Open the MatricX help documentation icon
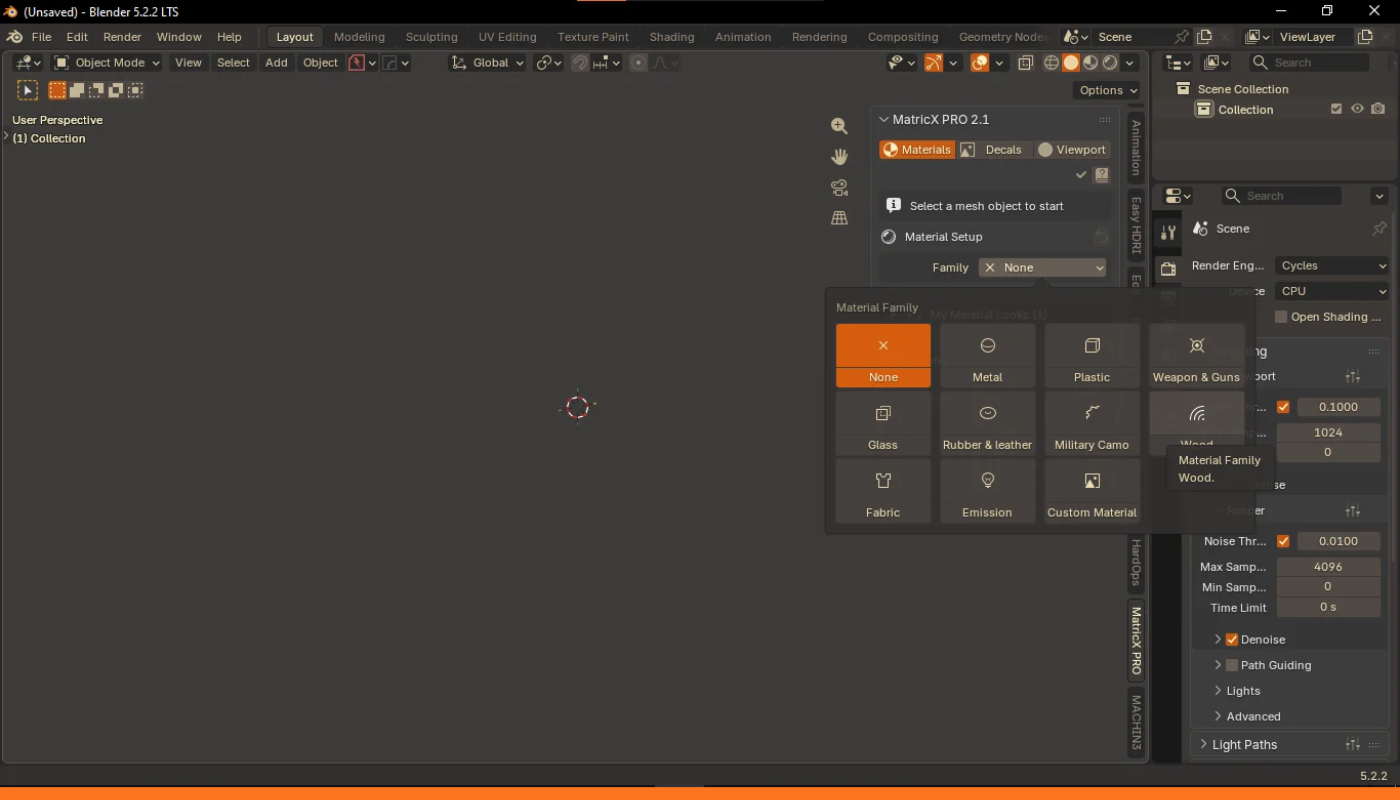The height and width of the screenshot is (800, 1400). 1101,175
